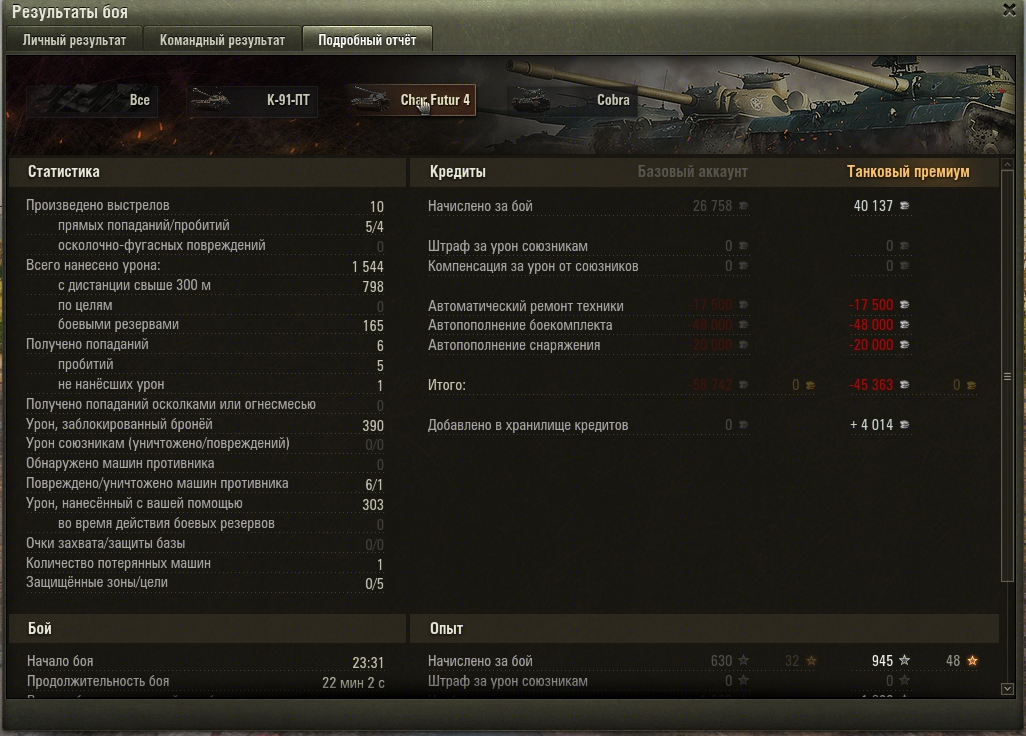Show stats for all vehicles (Все)
This screenshot has width=1026, height=736.
click(x=92, y=100)
